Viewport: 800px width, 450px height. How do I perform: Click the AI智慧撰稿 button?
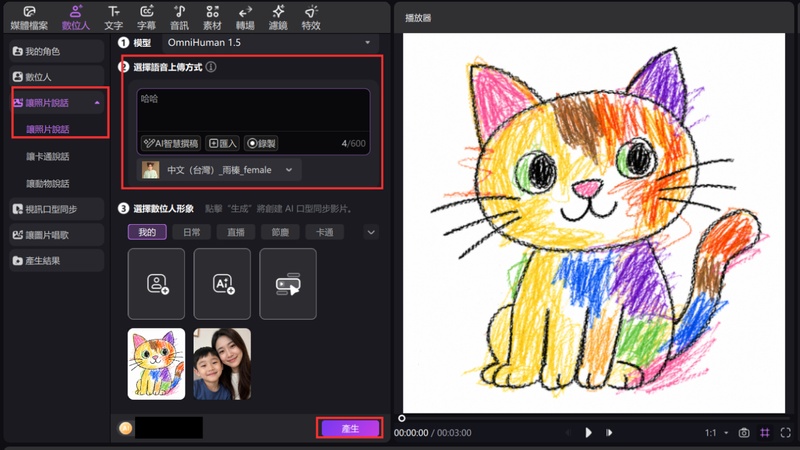(x=171, y=143)
